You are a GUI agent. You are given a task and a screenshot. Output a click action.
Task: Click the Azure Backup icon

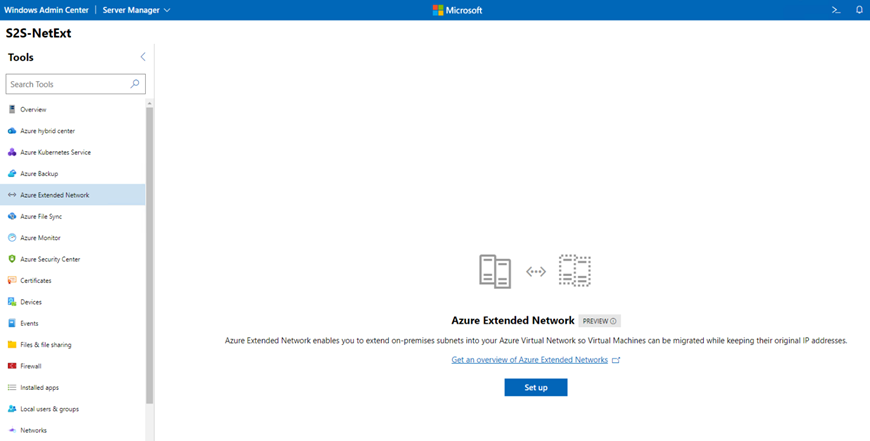click(12, 174)
